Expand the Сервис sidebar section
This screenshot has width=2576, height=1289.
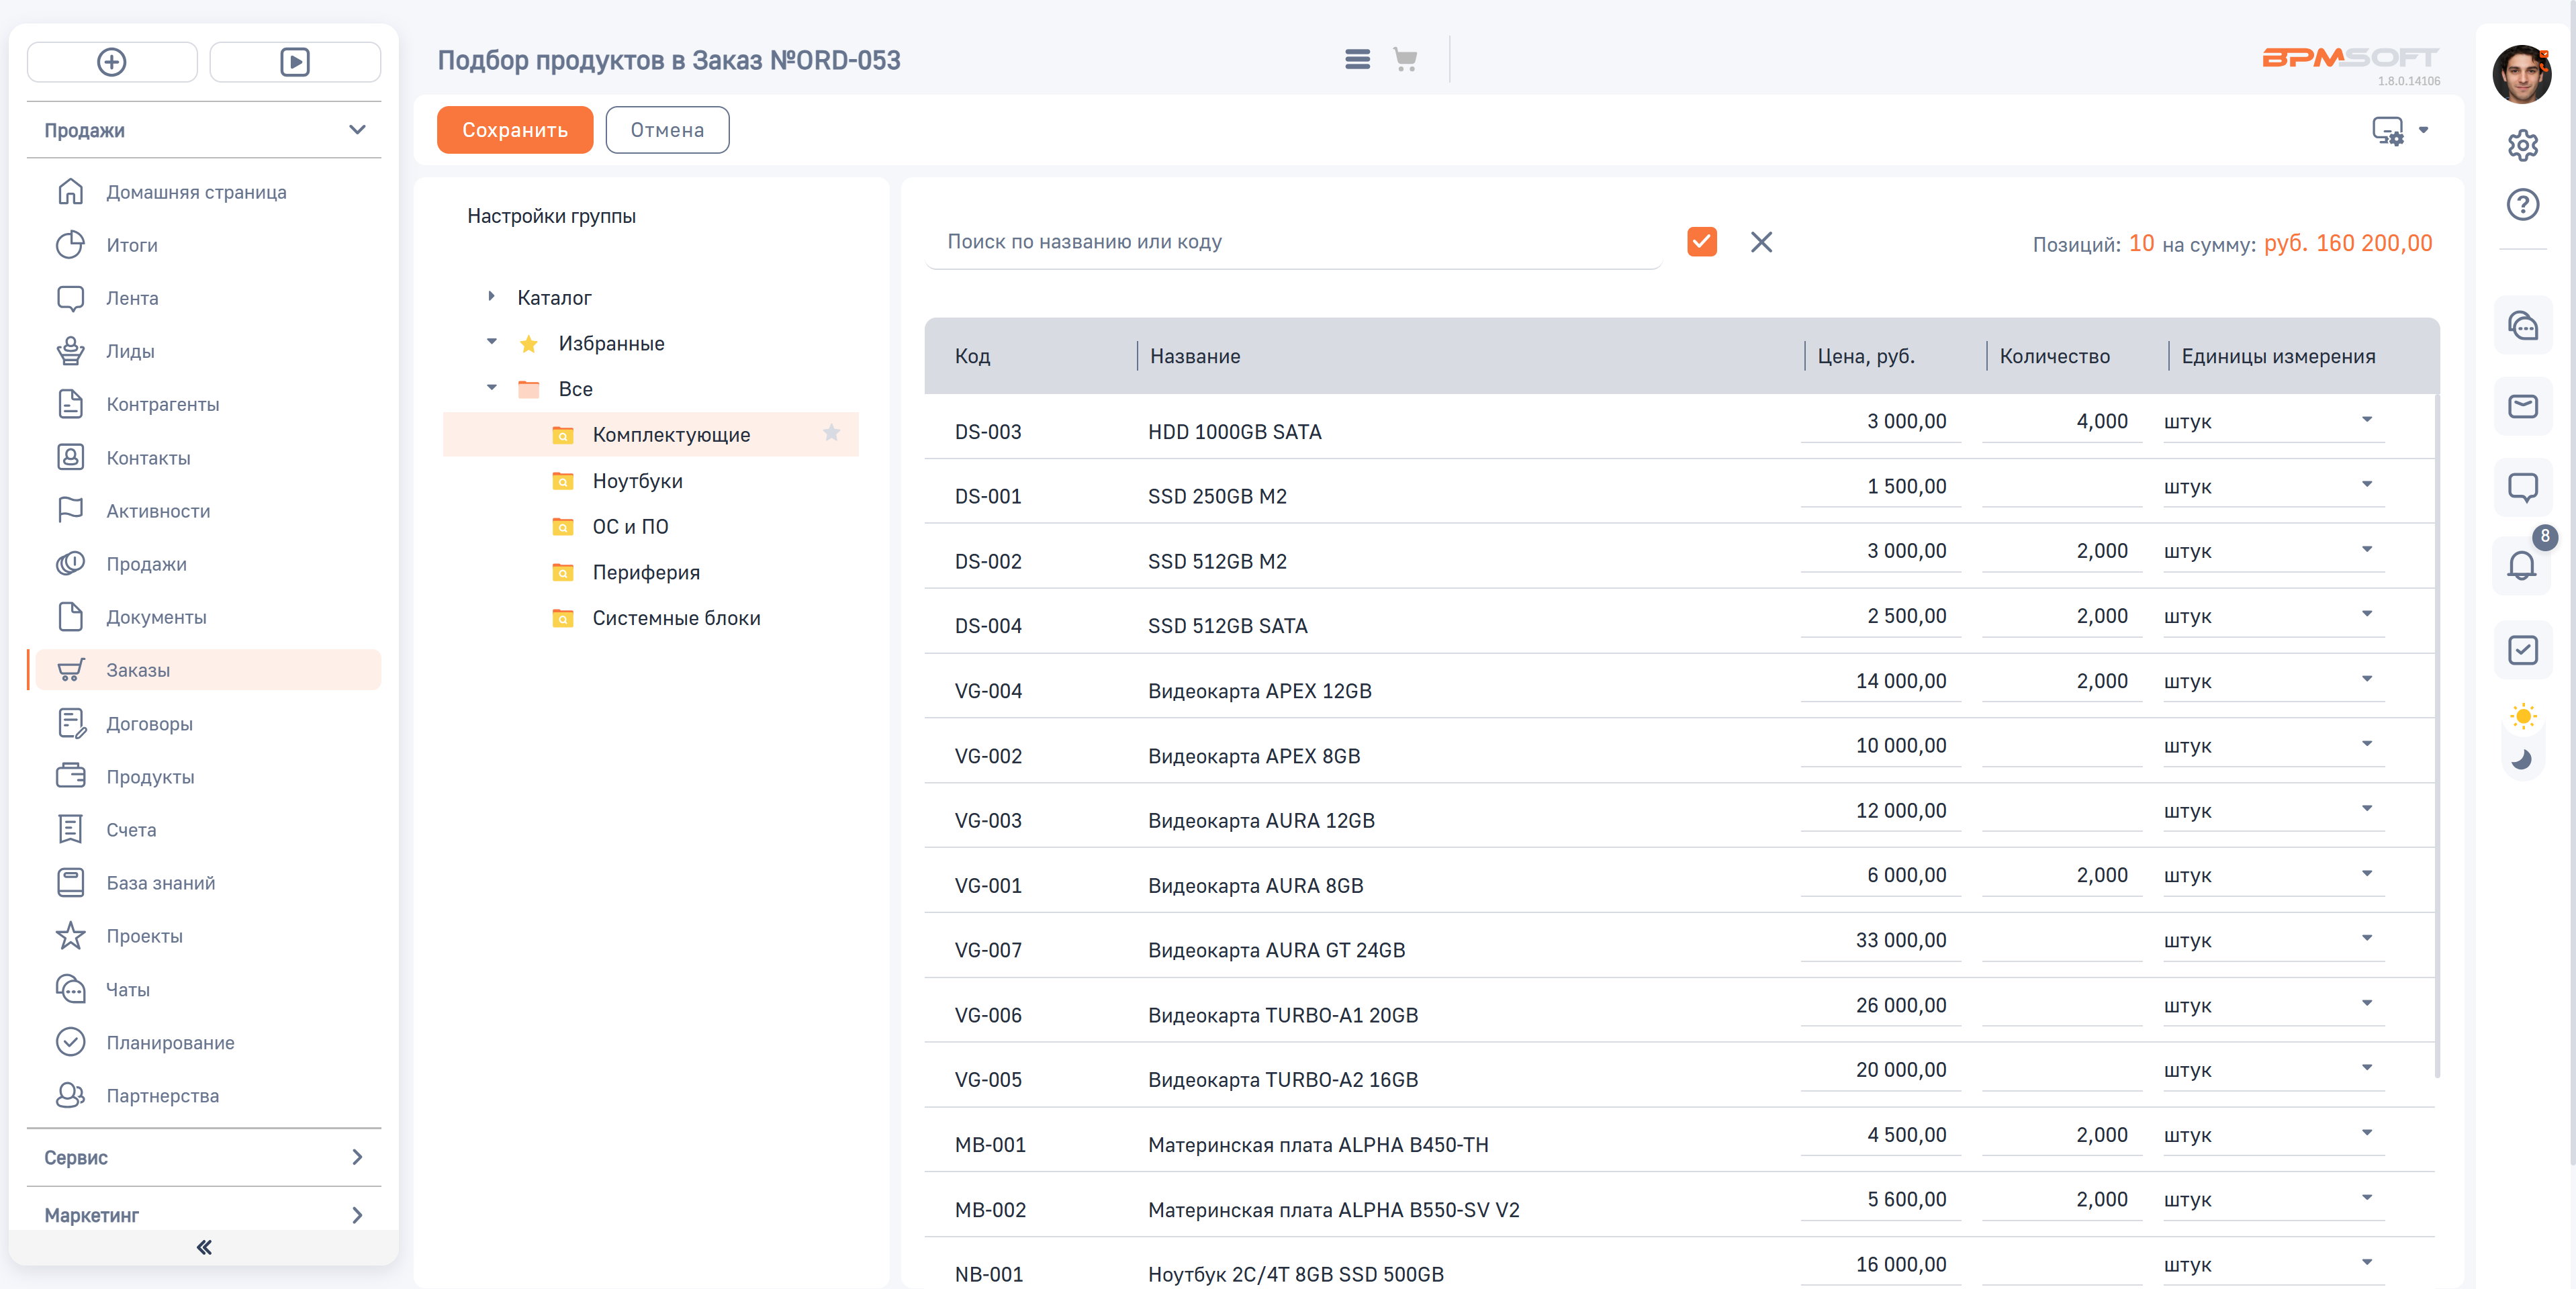pyautogui.click(x=357, y=1157)
